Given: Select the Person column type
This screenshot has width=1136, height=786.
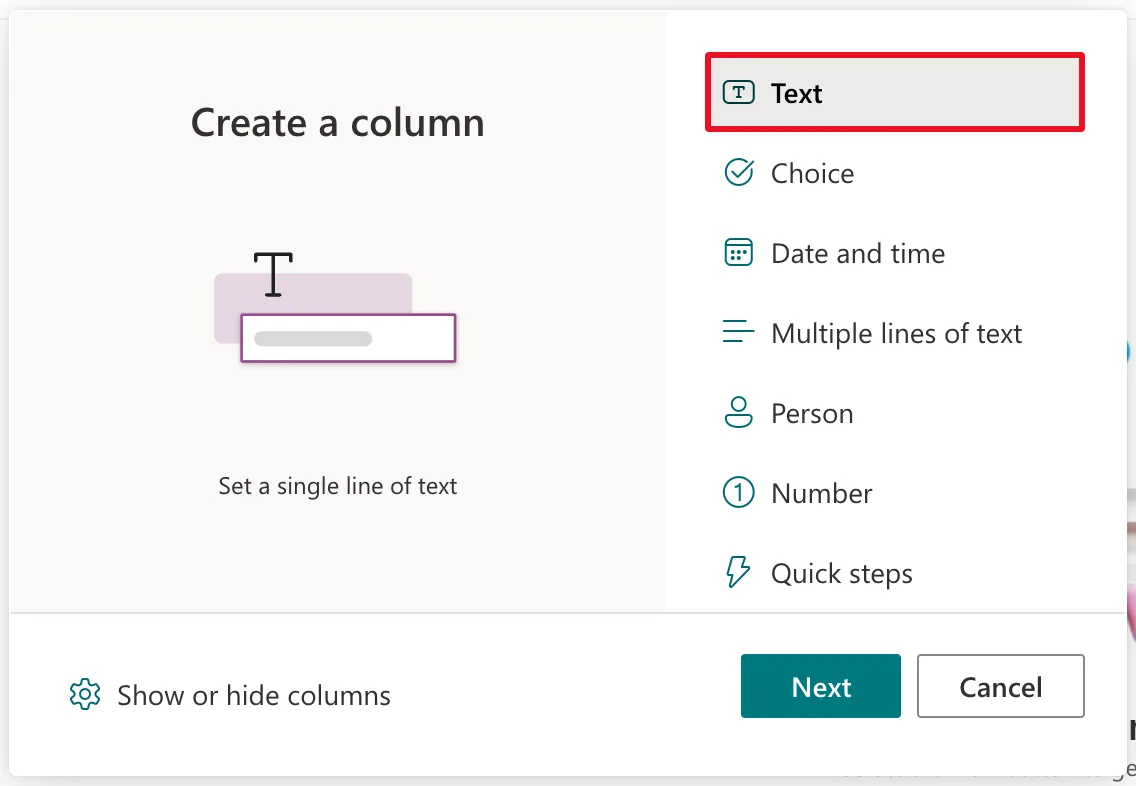Looking at the screenshot, I should [x=895, y=414].
